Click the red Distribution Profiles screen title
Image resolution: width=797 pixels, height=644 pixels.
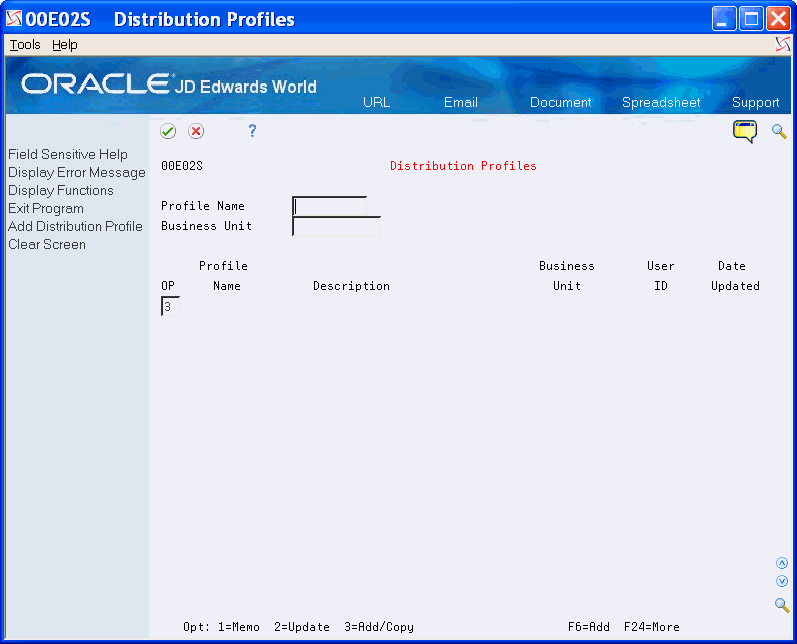coord(463,166)
